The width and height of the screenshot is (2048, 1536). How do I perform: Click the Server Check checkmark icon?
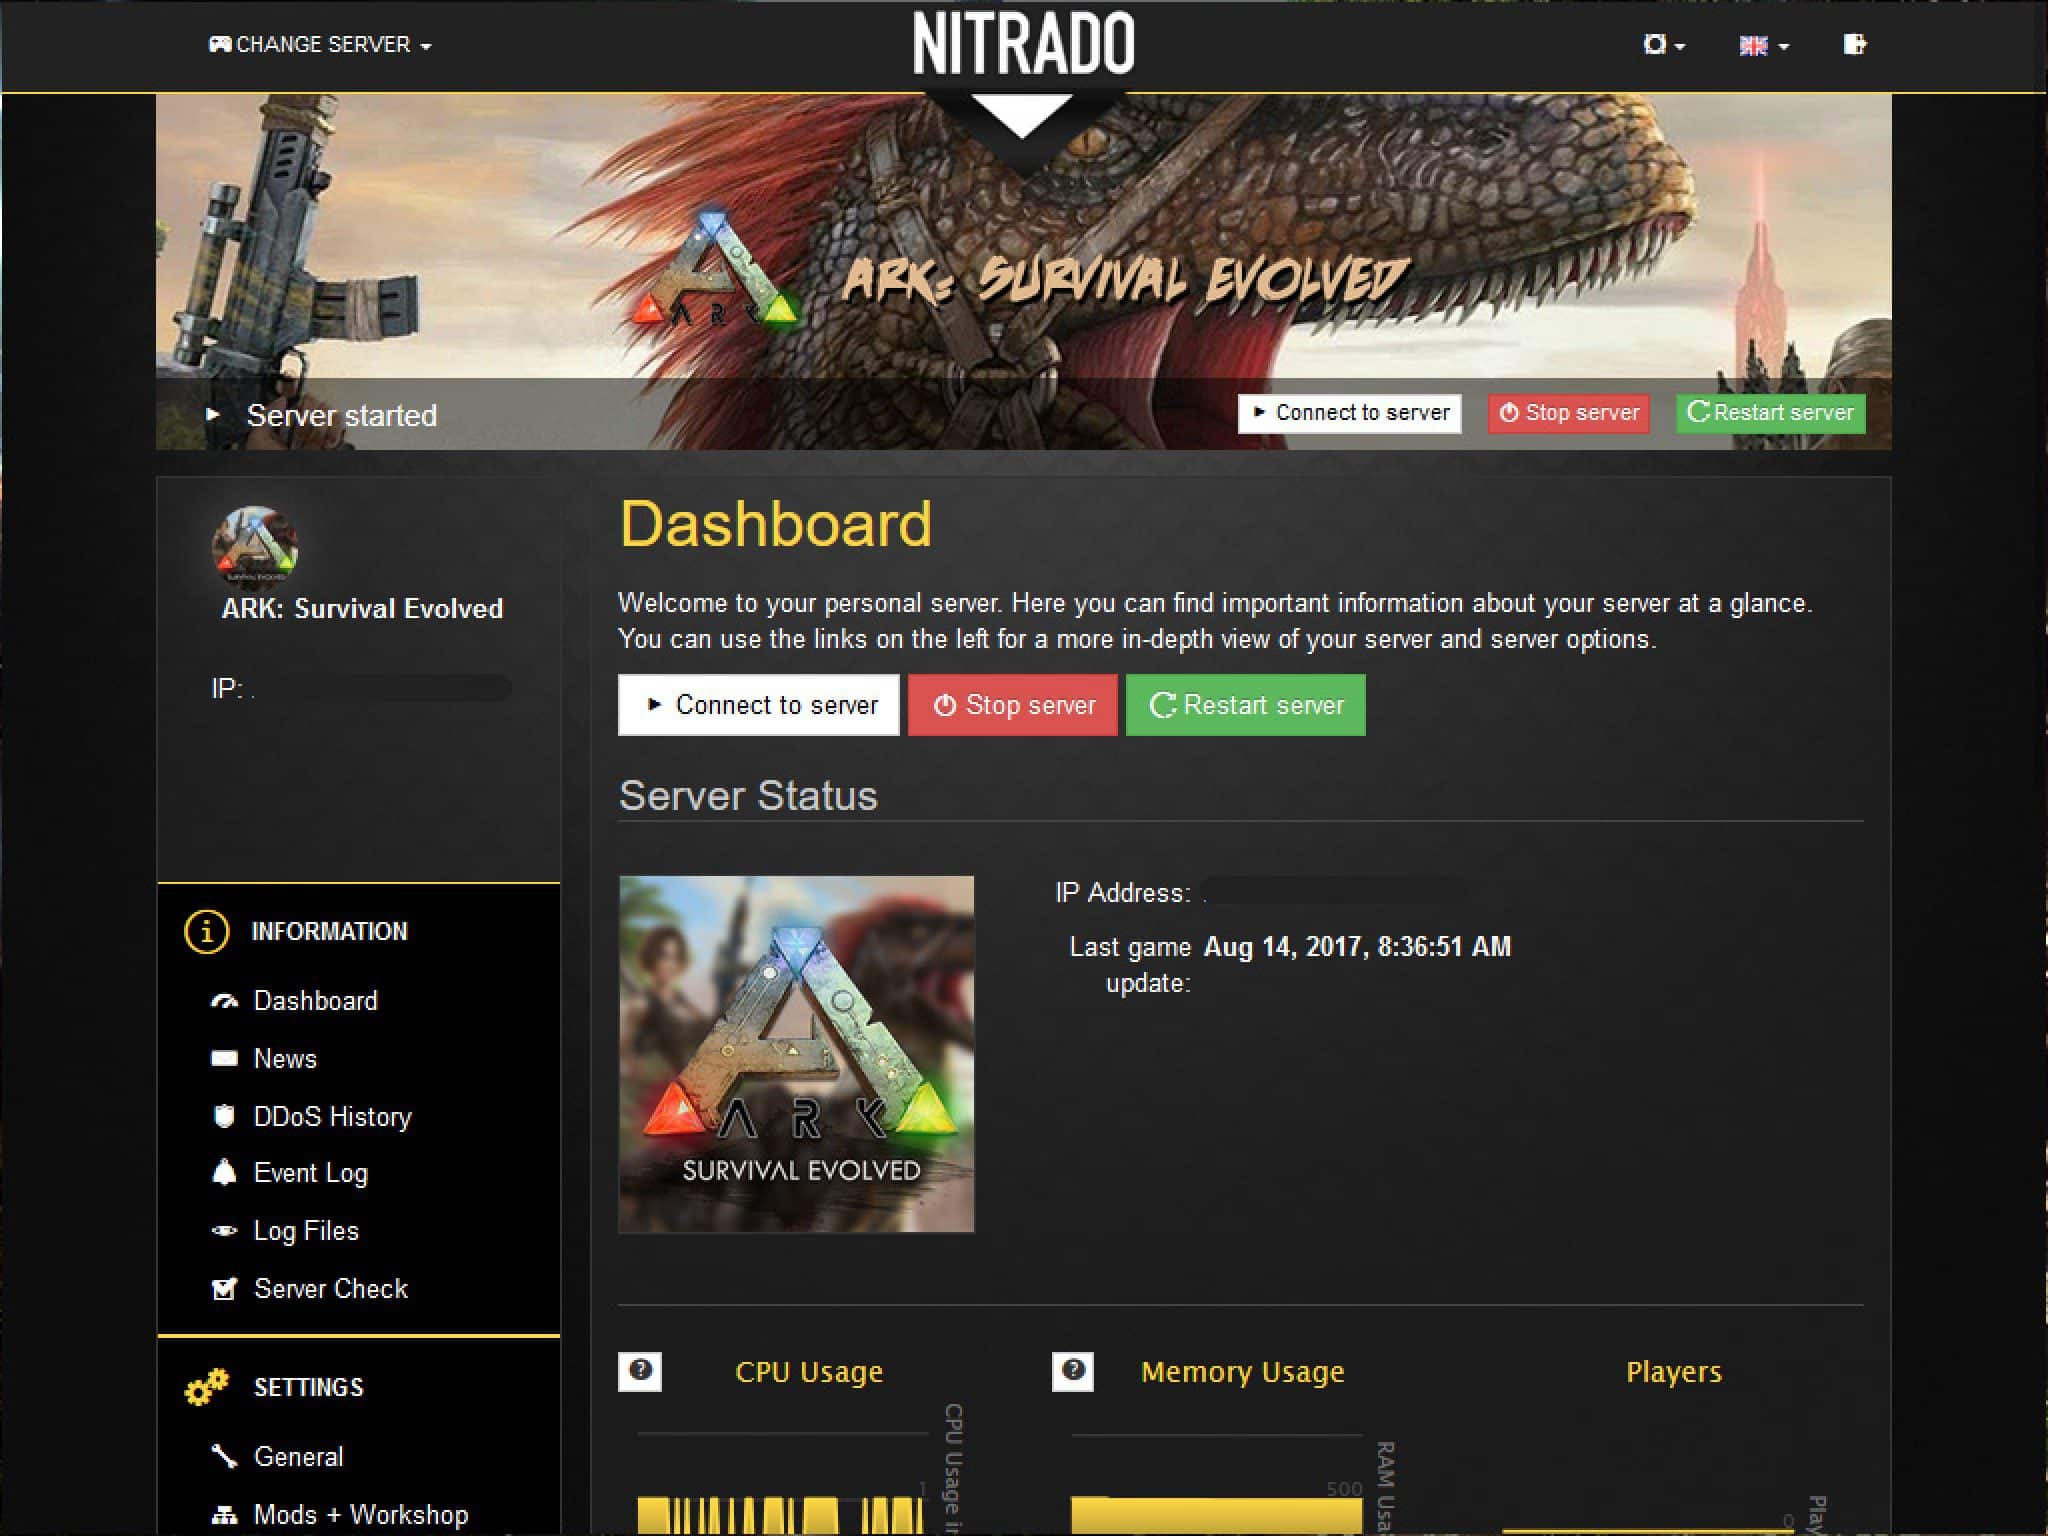(x=224, y=1288)
